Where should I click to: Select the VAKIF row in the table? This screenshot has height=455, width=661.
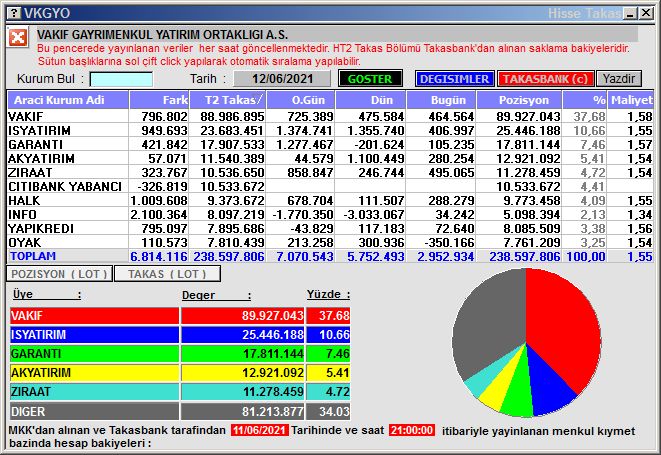[330, 116]
